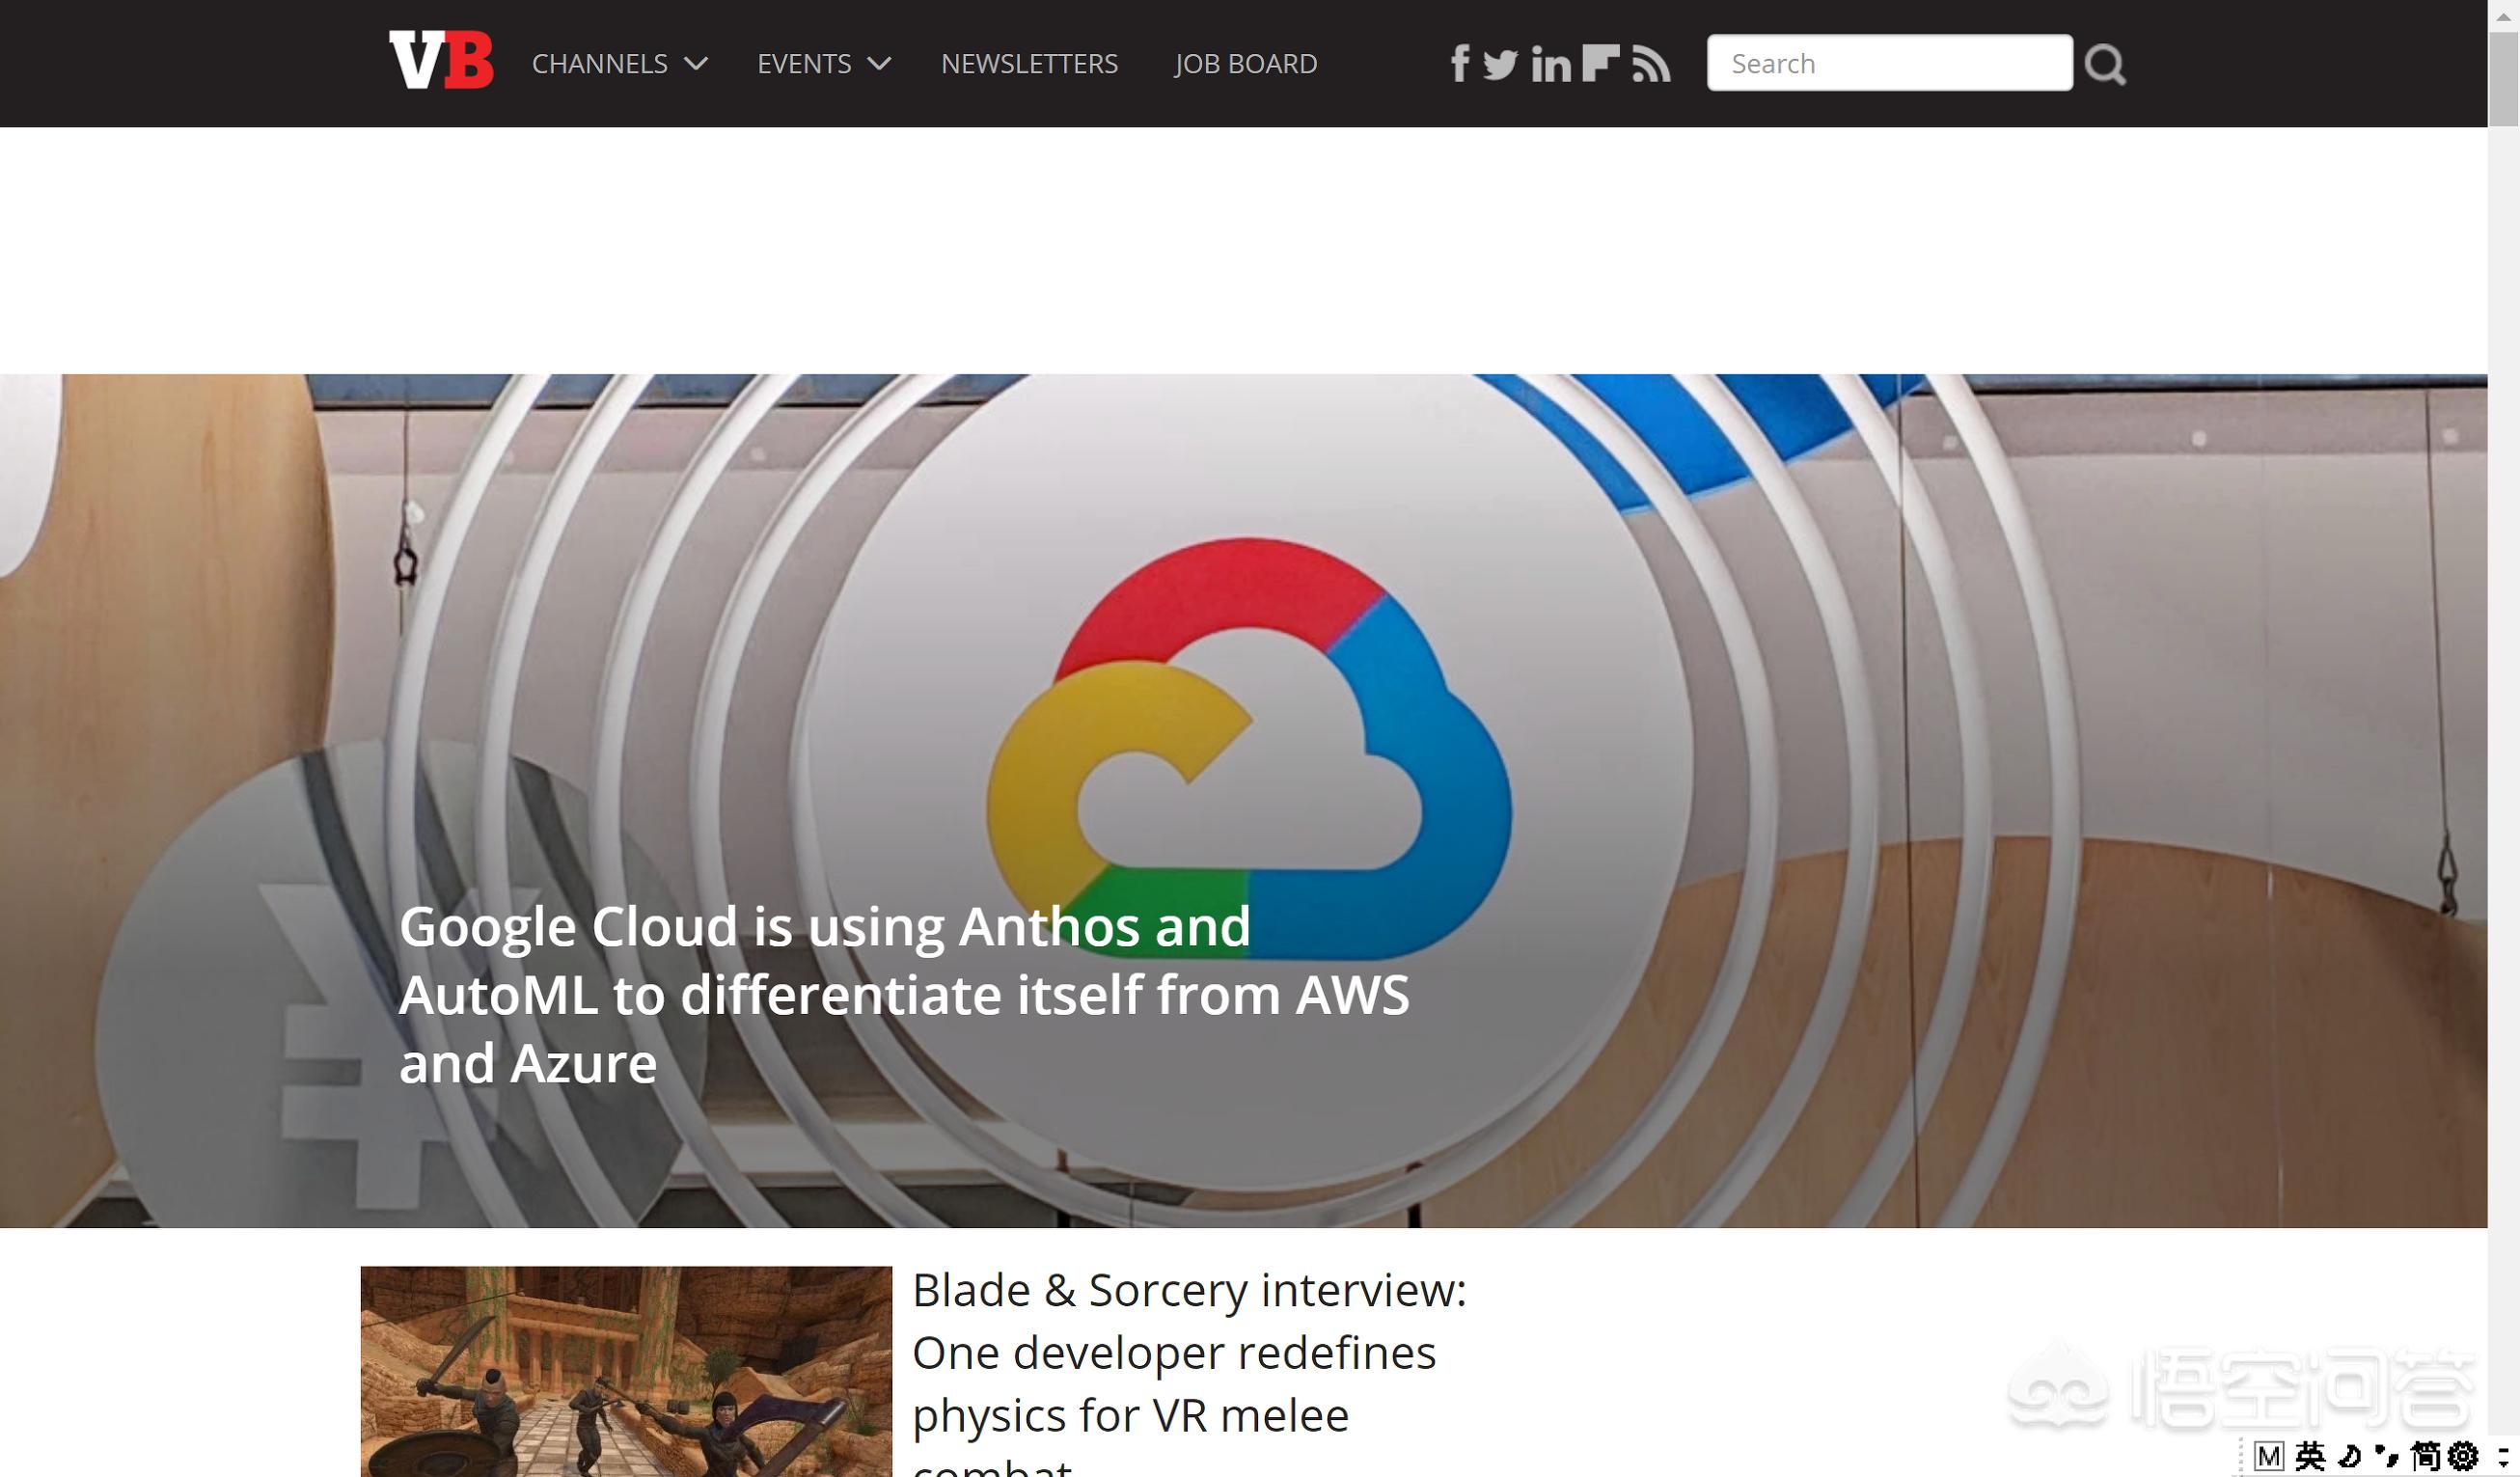
Task: Open the Blade & Sorcery interview article
Action: pos(1188,1352)
